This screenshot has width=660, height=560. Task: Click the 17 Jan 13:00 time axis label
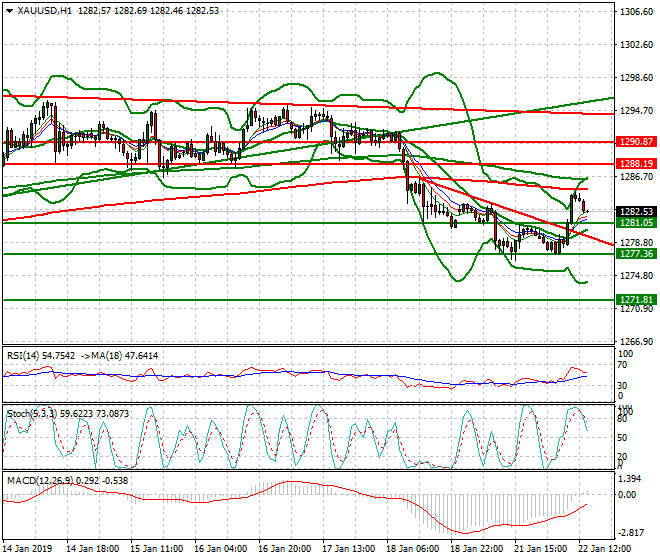tap(349, 549)
